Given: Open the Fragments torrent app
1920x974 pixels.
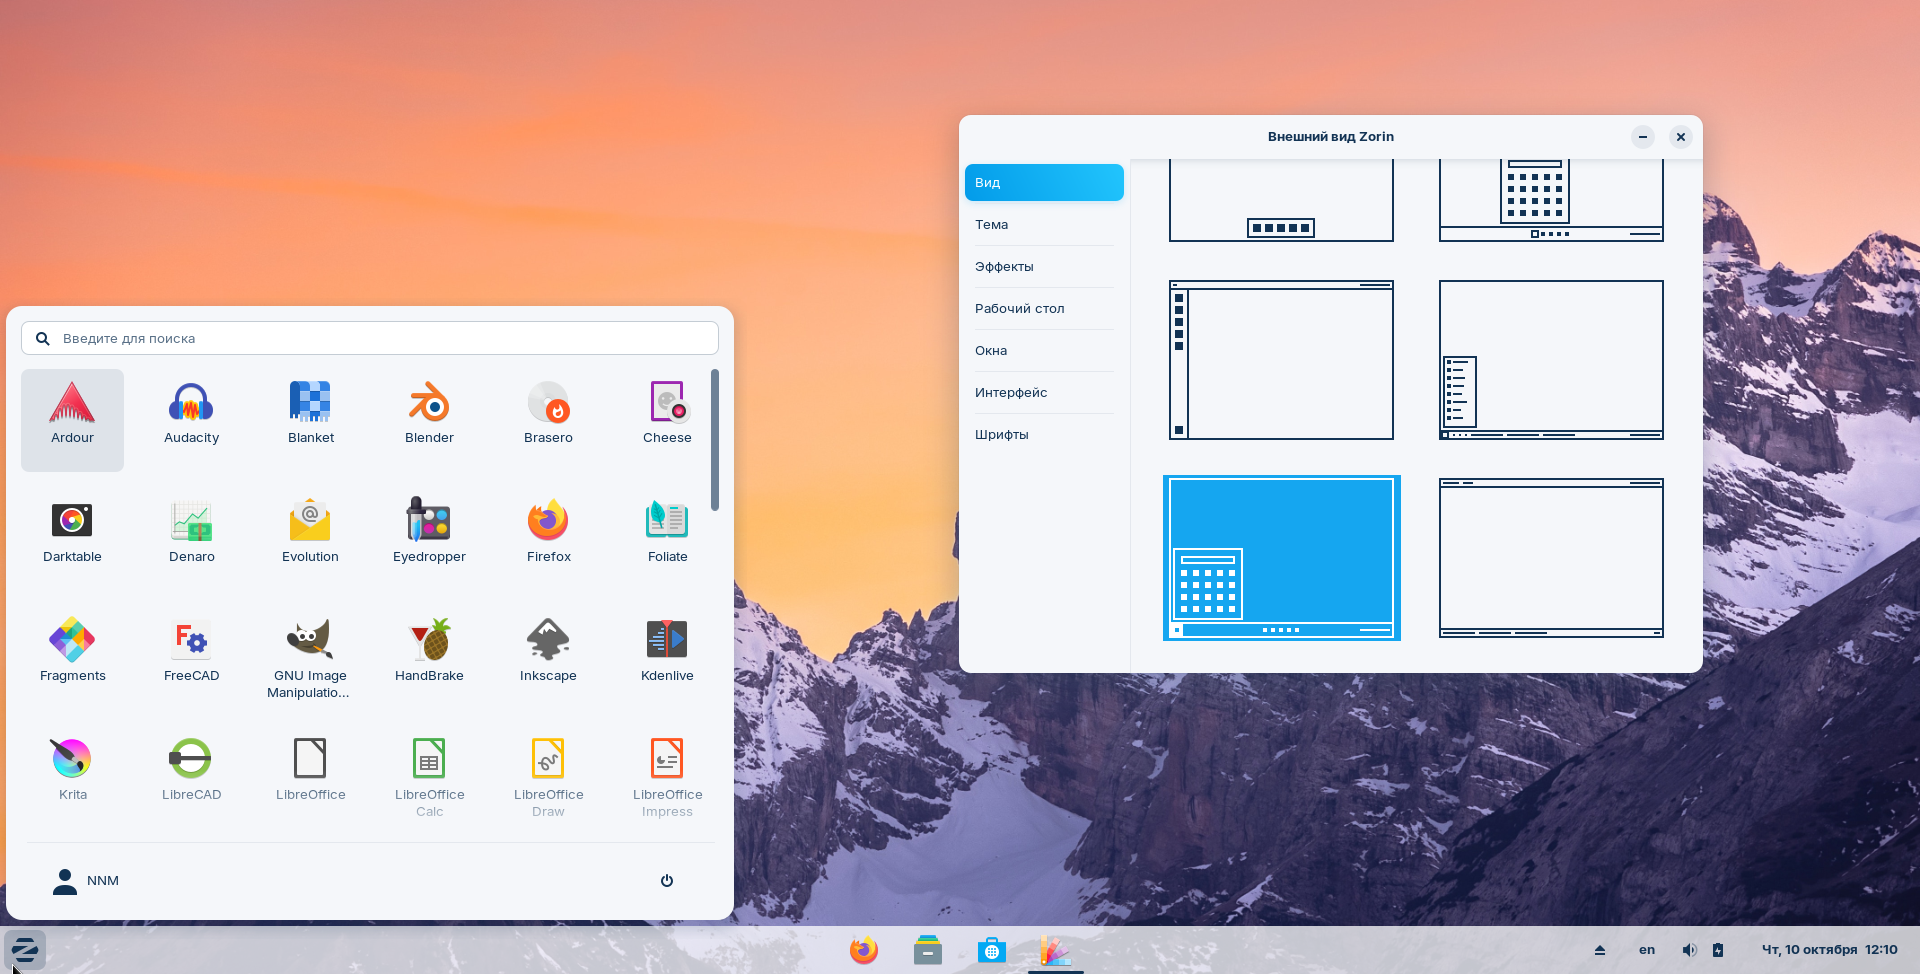Looking at the screenshot, I should [72, 658].
